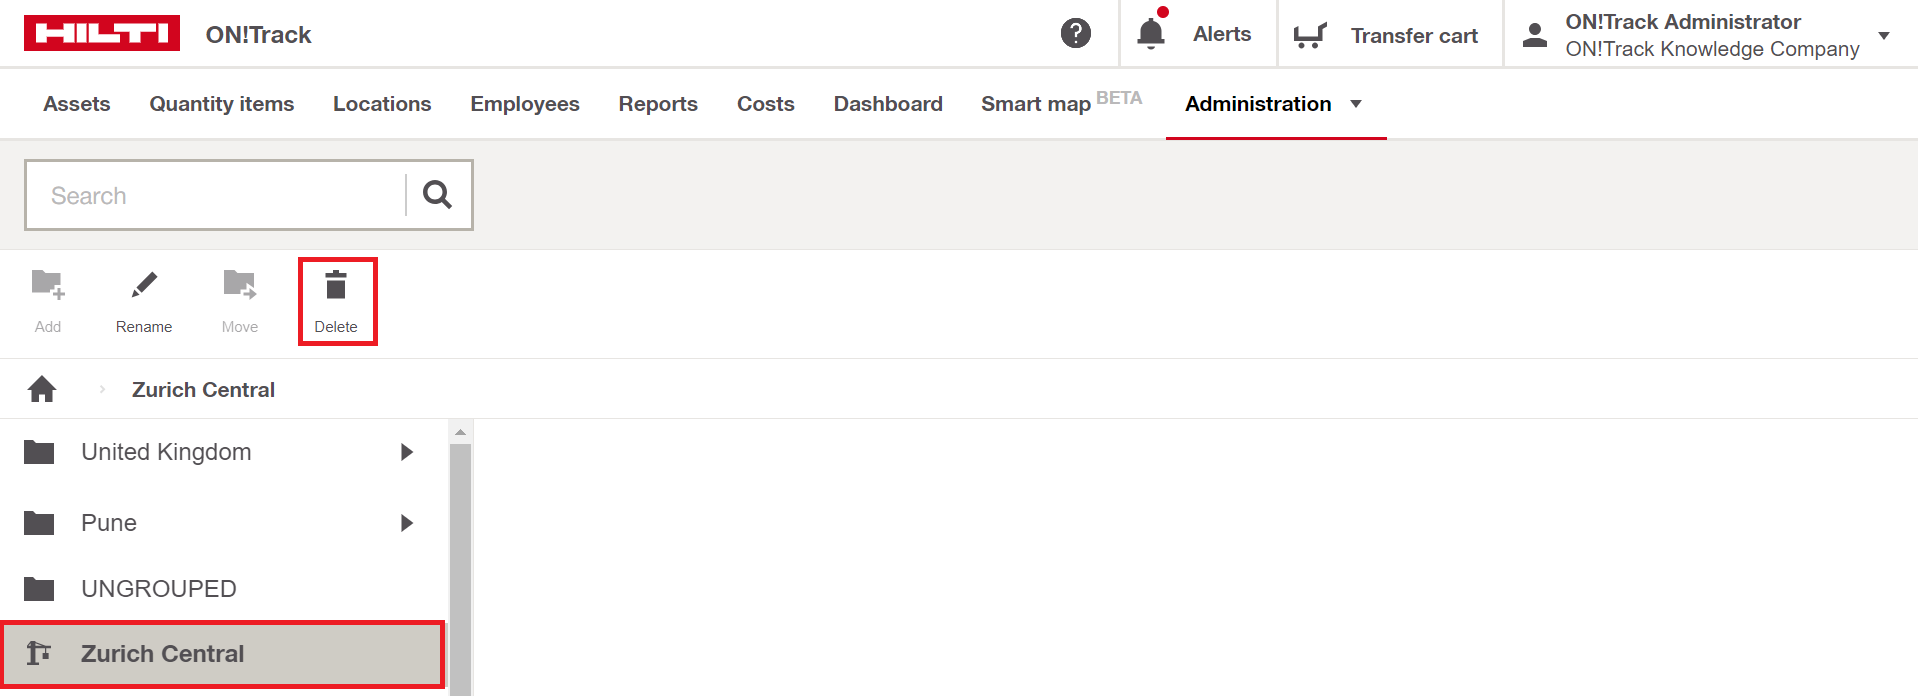Switch to the Costs tab
1918x696 pixels.
[766, 104]
